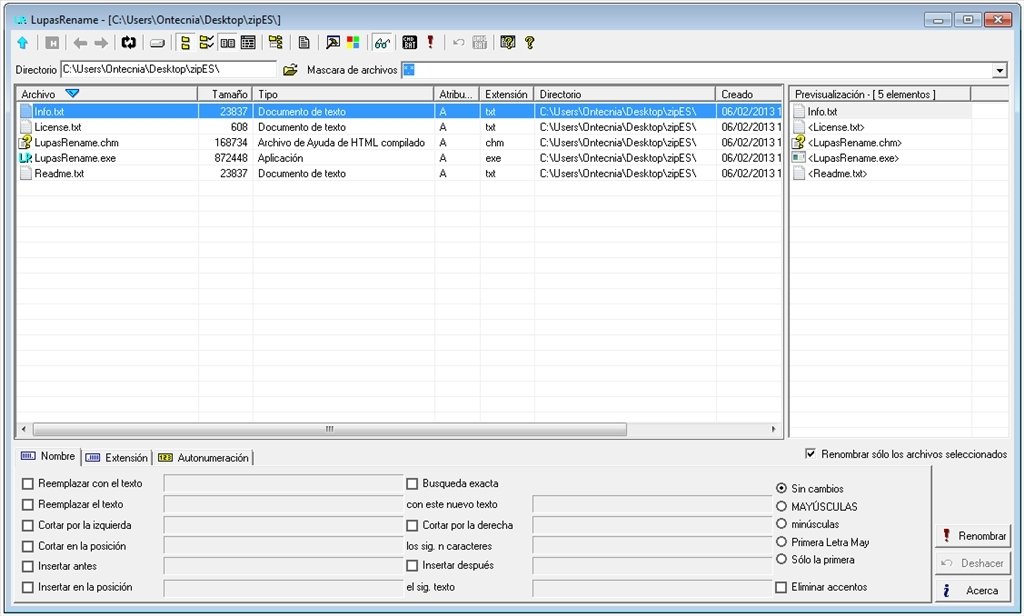Toggle the checkmarked files toolbar icon
The width and height of the screenshot is (1024, 616).
206,43
